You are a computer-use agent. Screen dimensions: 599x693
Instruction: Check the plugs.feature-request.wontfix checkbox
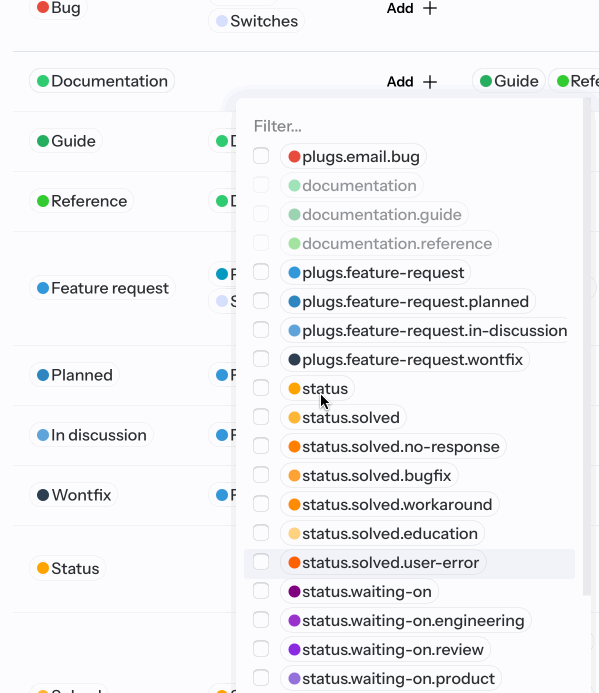(x=261, y=359)
